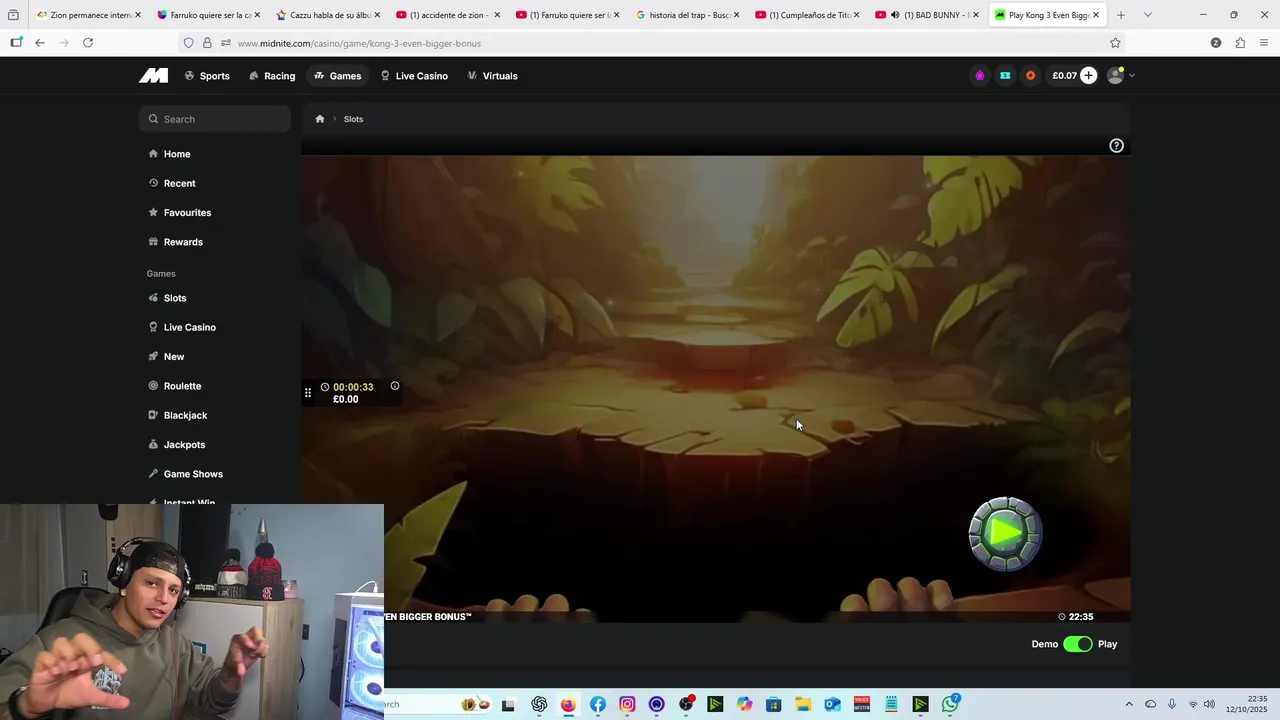
Task: Open WhatsApp from the taskbar
Action: click(x=951, y=704)
